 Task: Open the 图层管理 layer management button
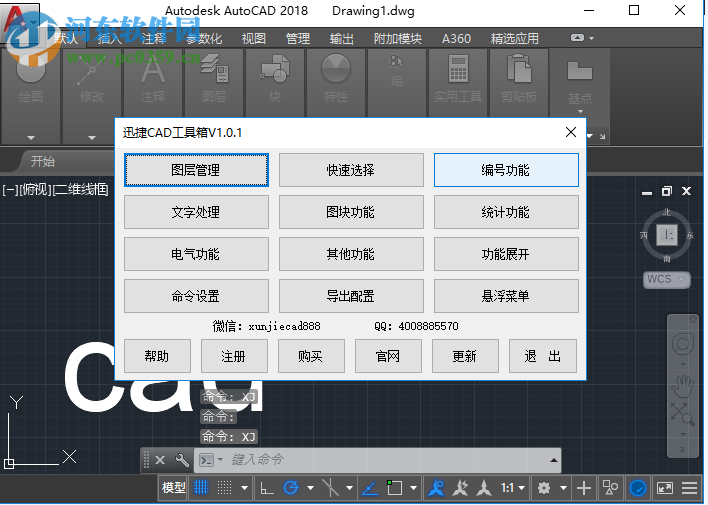coord(196,170)
